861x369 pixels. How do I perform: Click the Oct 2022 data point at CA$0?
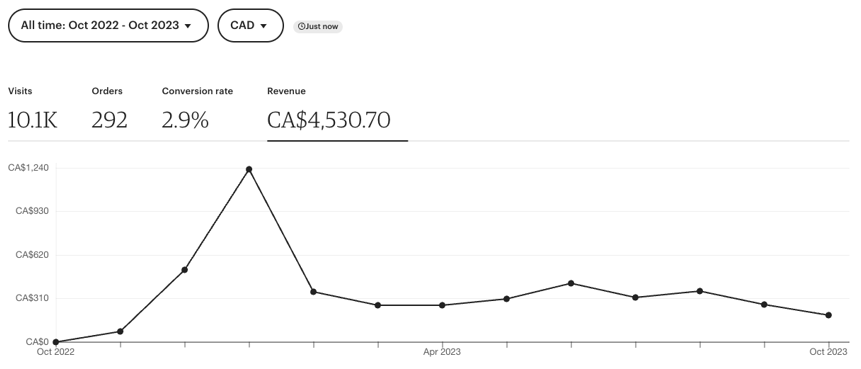coord(55,342)
